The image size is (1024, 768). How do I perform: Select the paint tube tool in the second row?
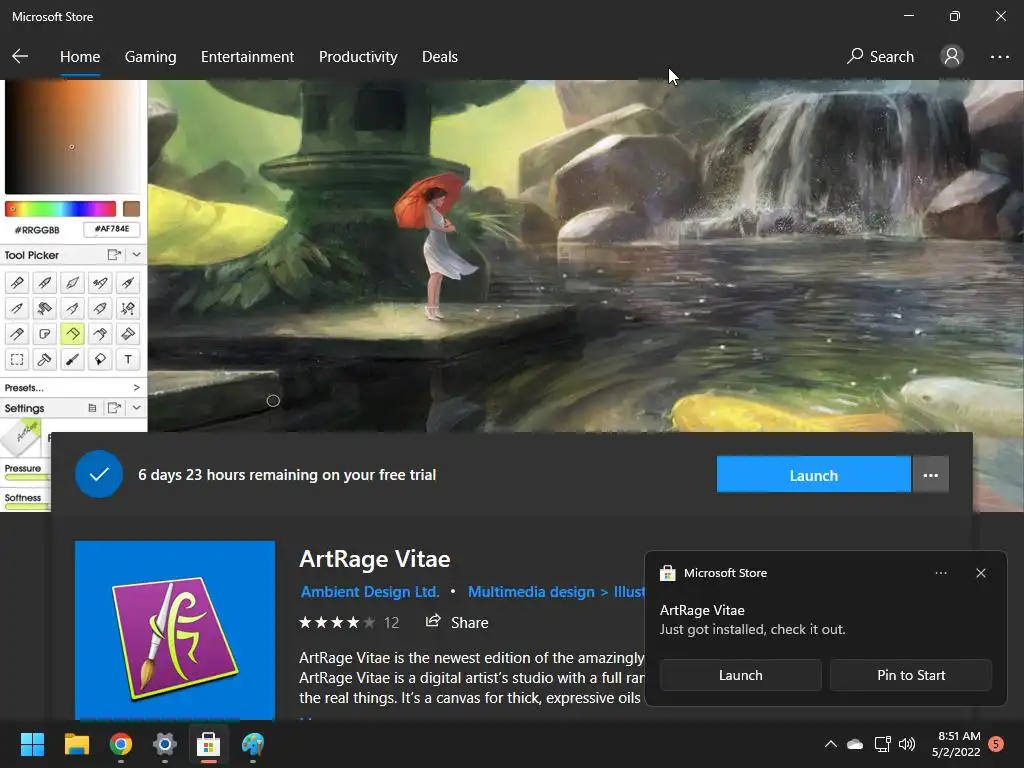click(100, 308)
